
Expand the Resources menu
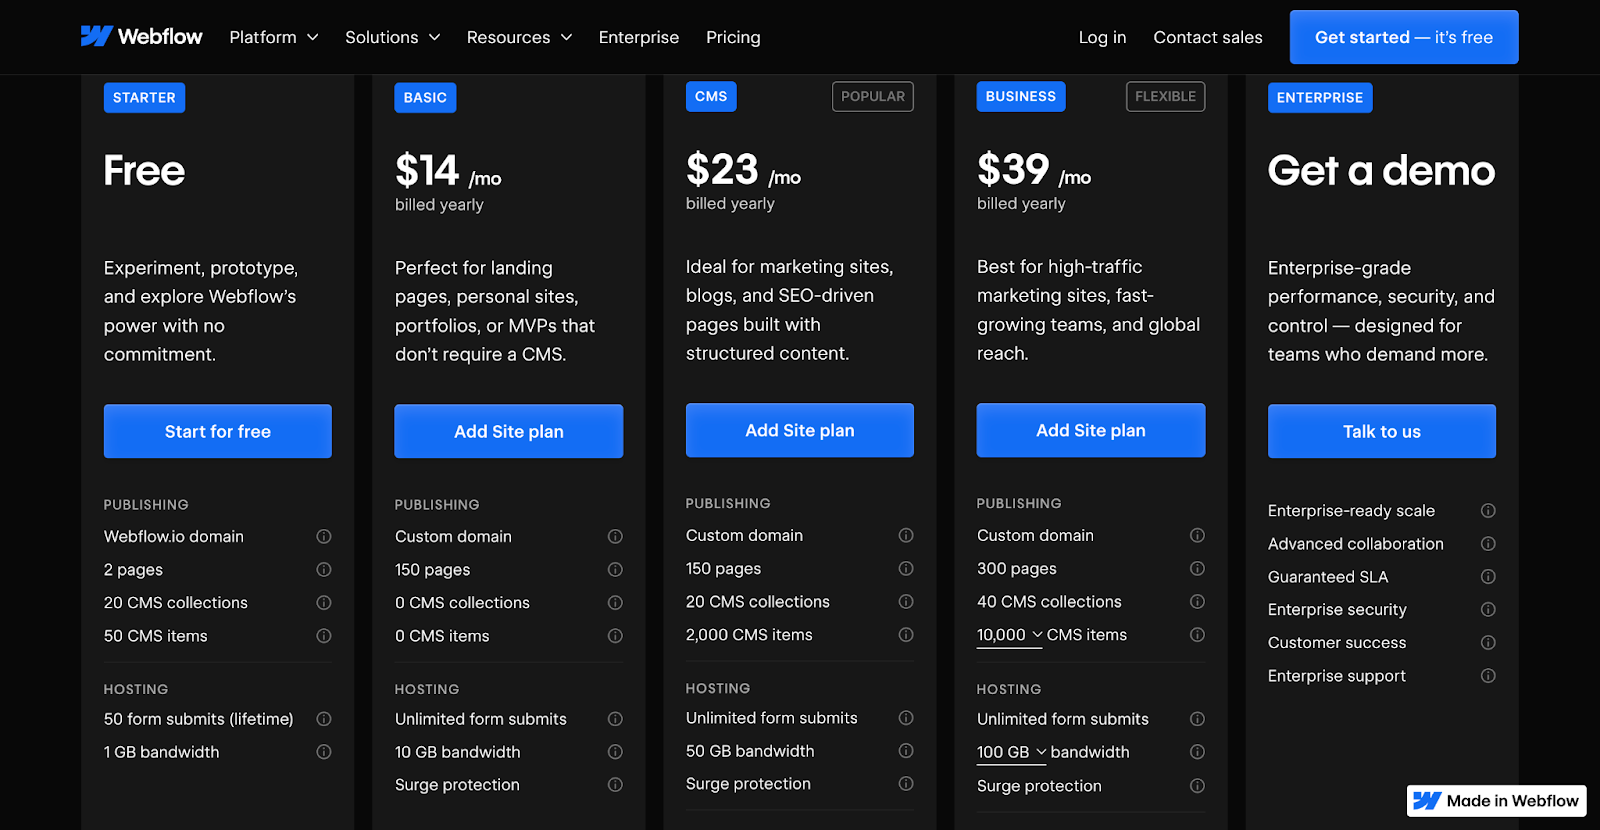(519, 37)
